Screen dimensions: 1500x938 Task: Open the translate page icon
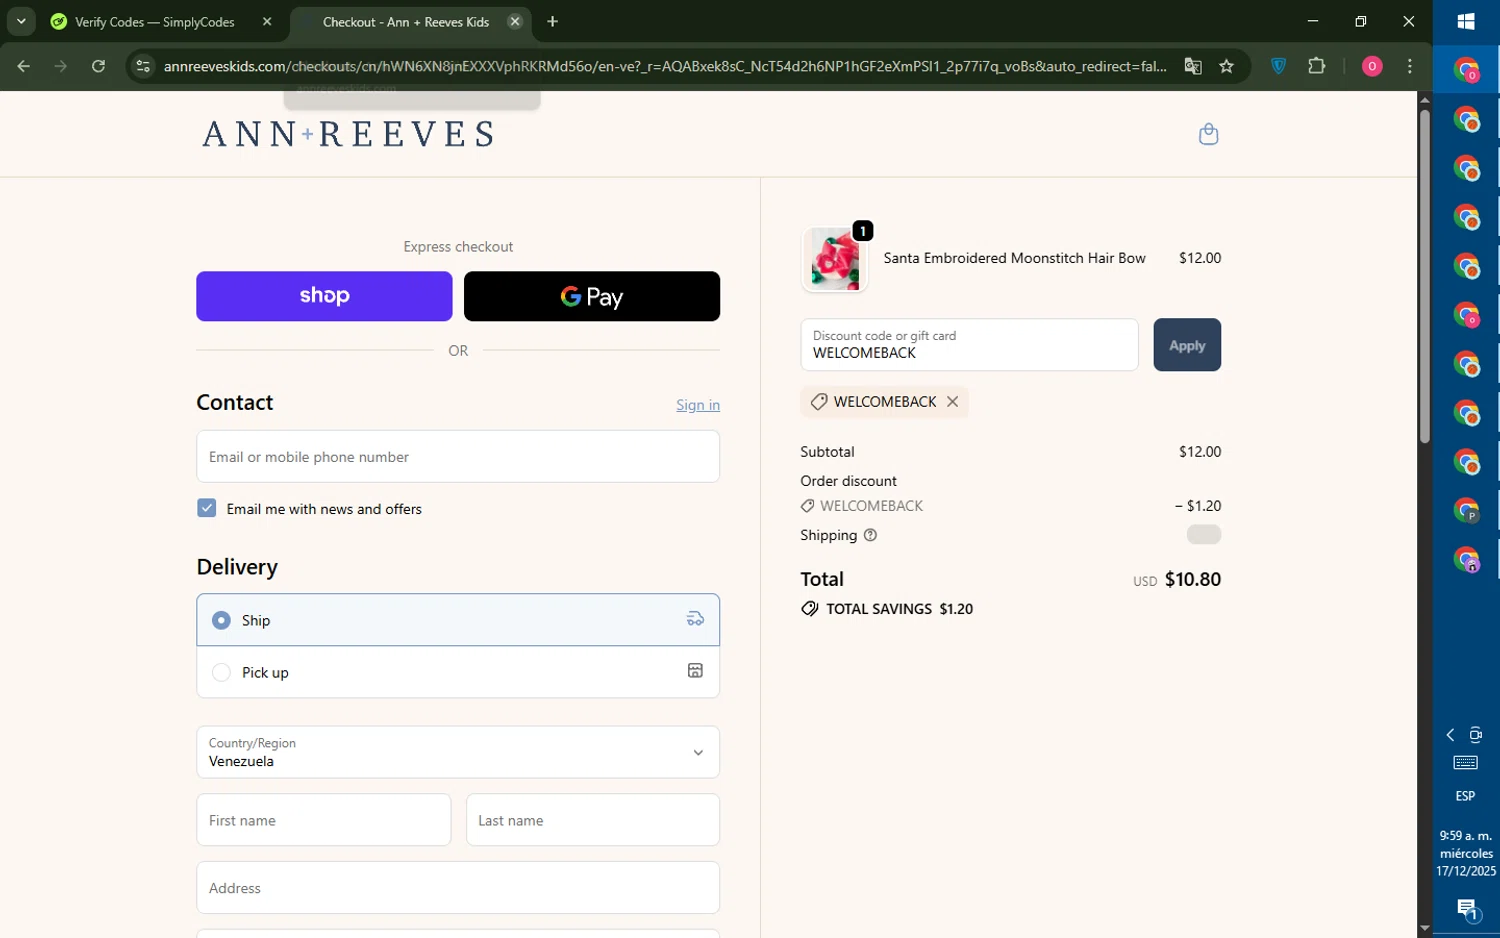pos(1193,66)
